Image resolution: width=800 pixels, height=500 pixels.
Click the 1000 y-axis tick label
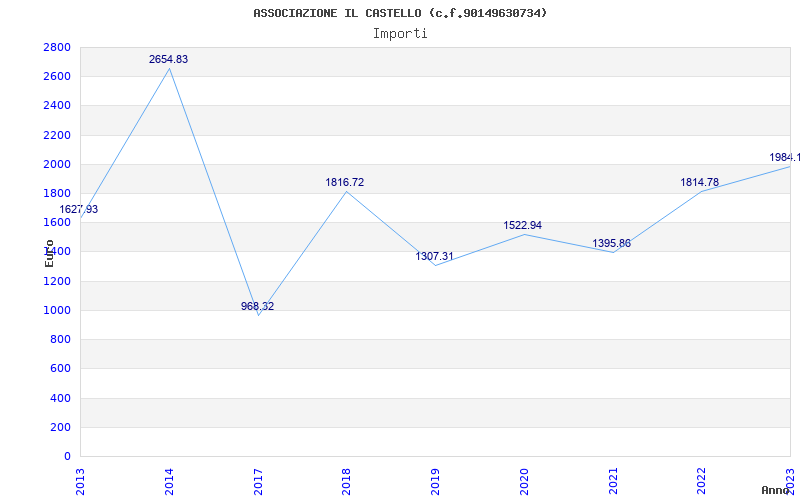pos(57,310)
